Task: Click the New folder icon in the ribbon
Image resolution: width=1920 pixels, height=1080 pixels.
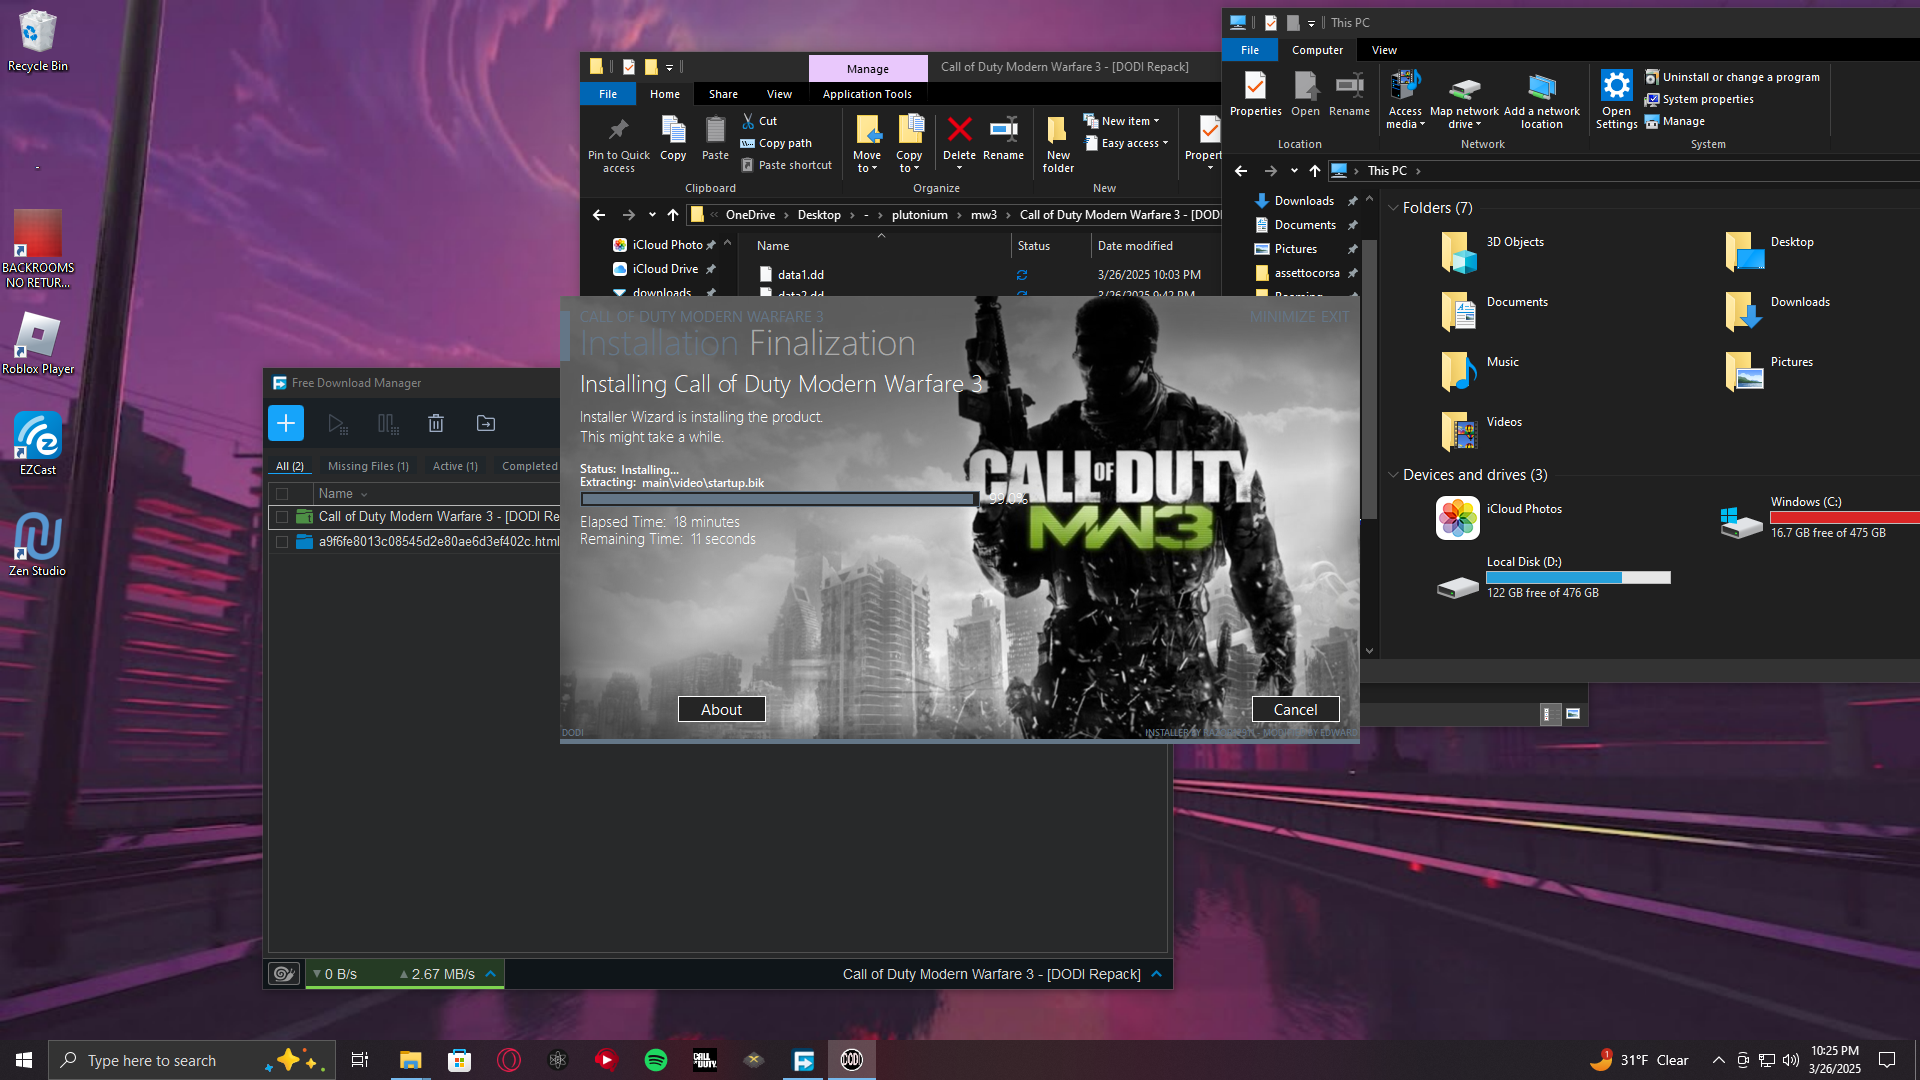Action: 1057,131
